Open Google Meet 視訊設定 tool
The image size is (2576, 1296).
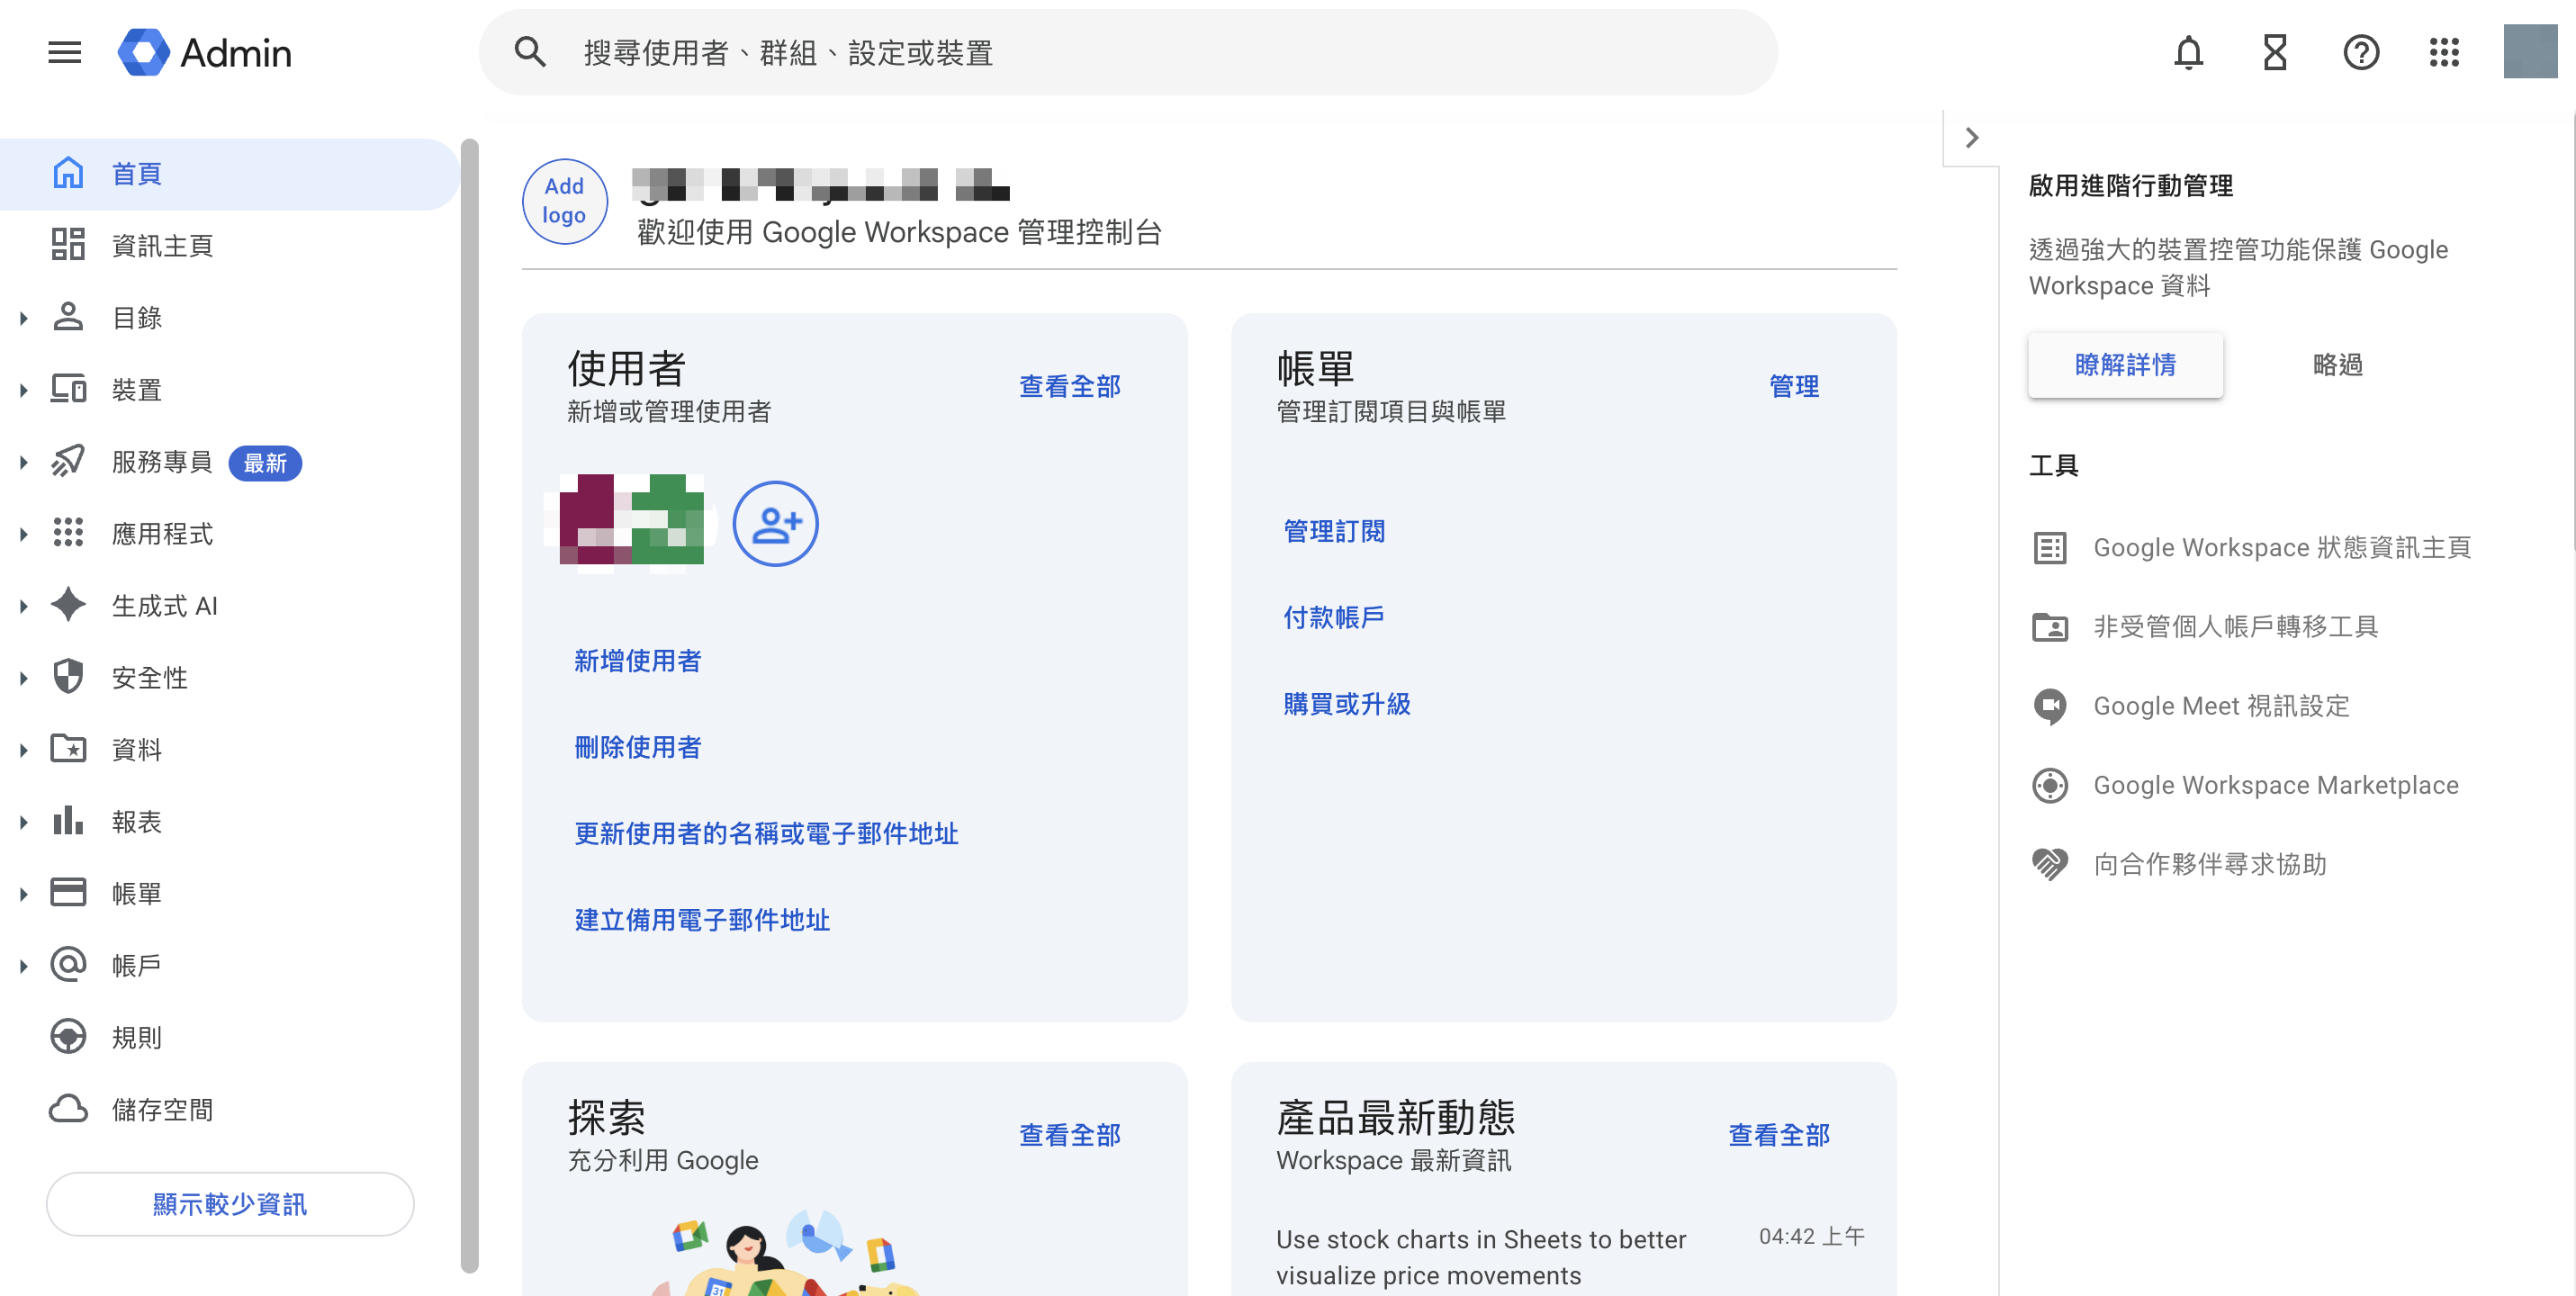[2191, 706]
